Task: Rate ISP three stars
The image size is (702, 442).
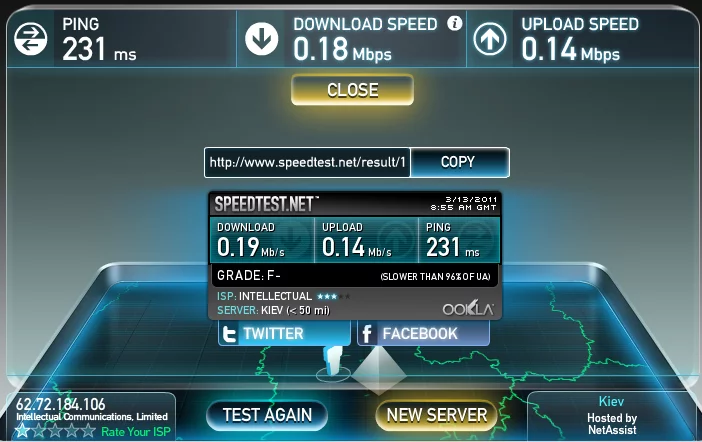Action: [55, 431]
